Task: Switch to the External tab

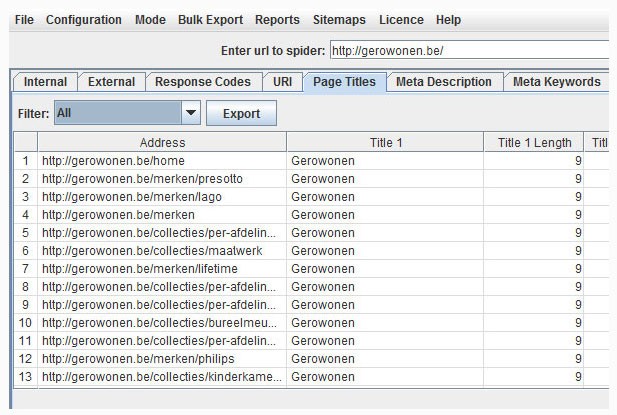Action: tap(111, 82)
